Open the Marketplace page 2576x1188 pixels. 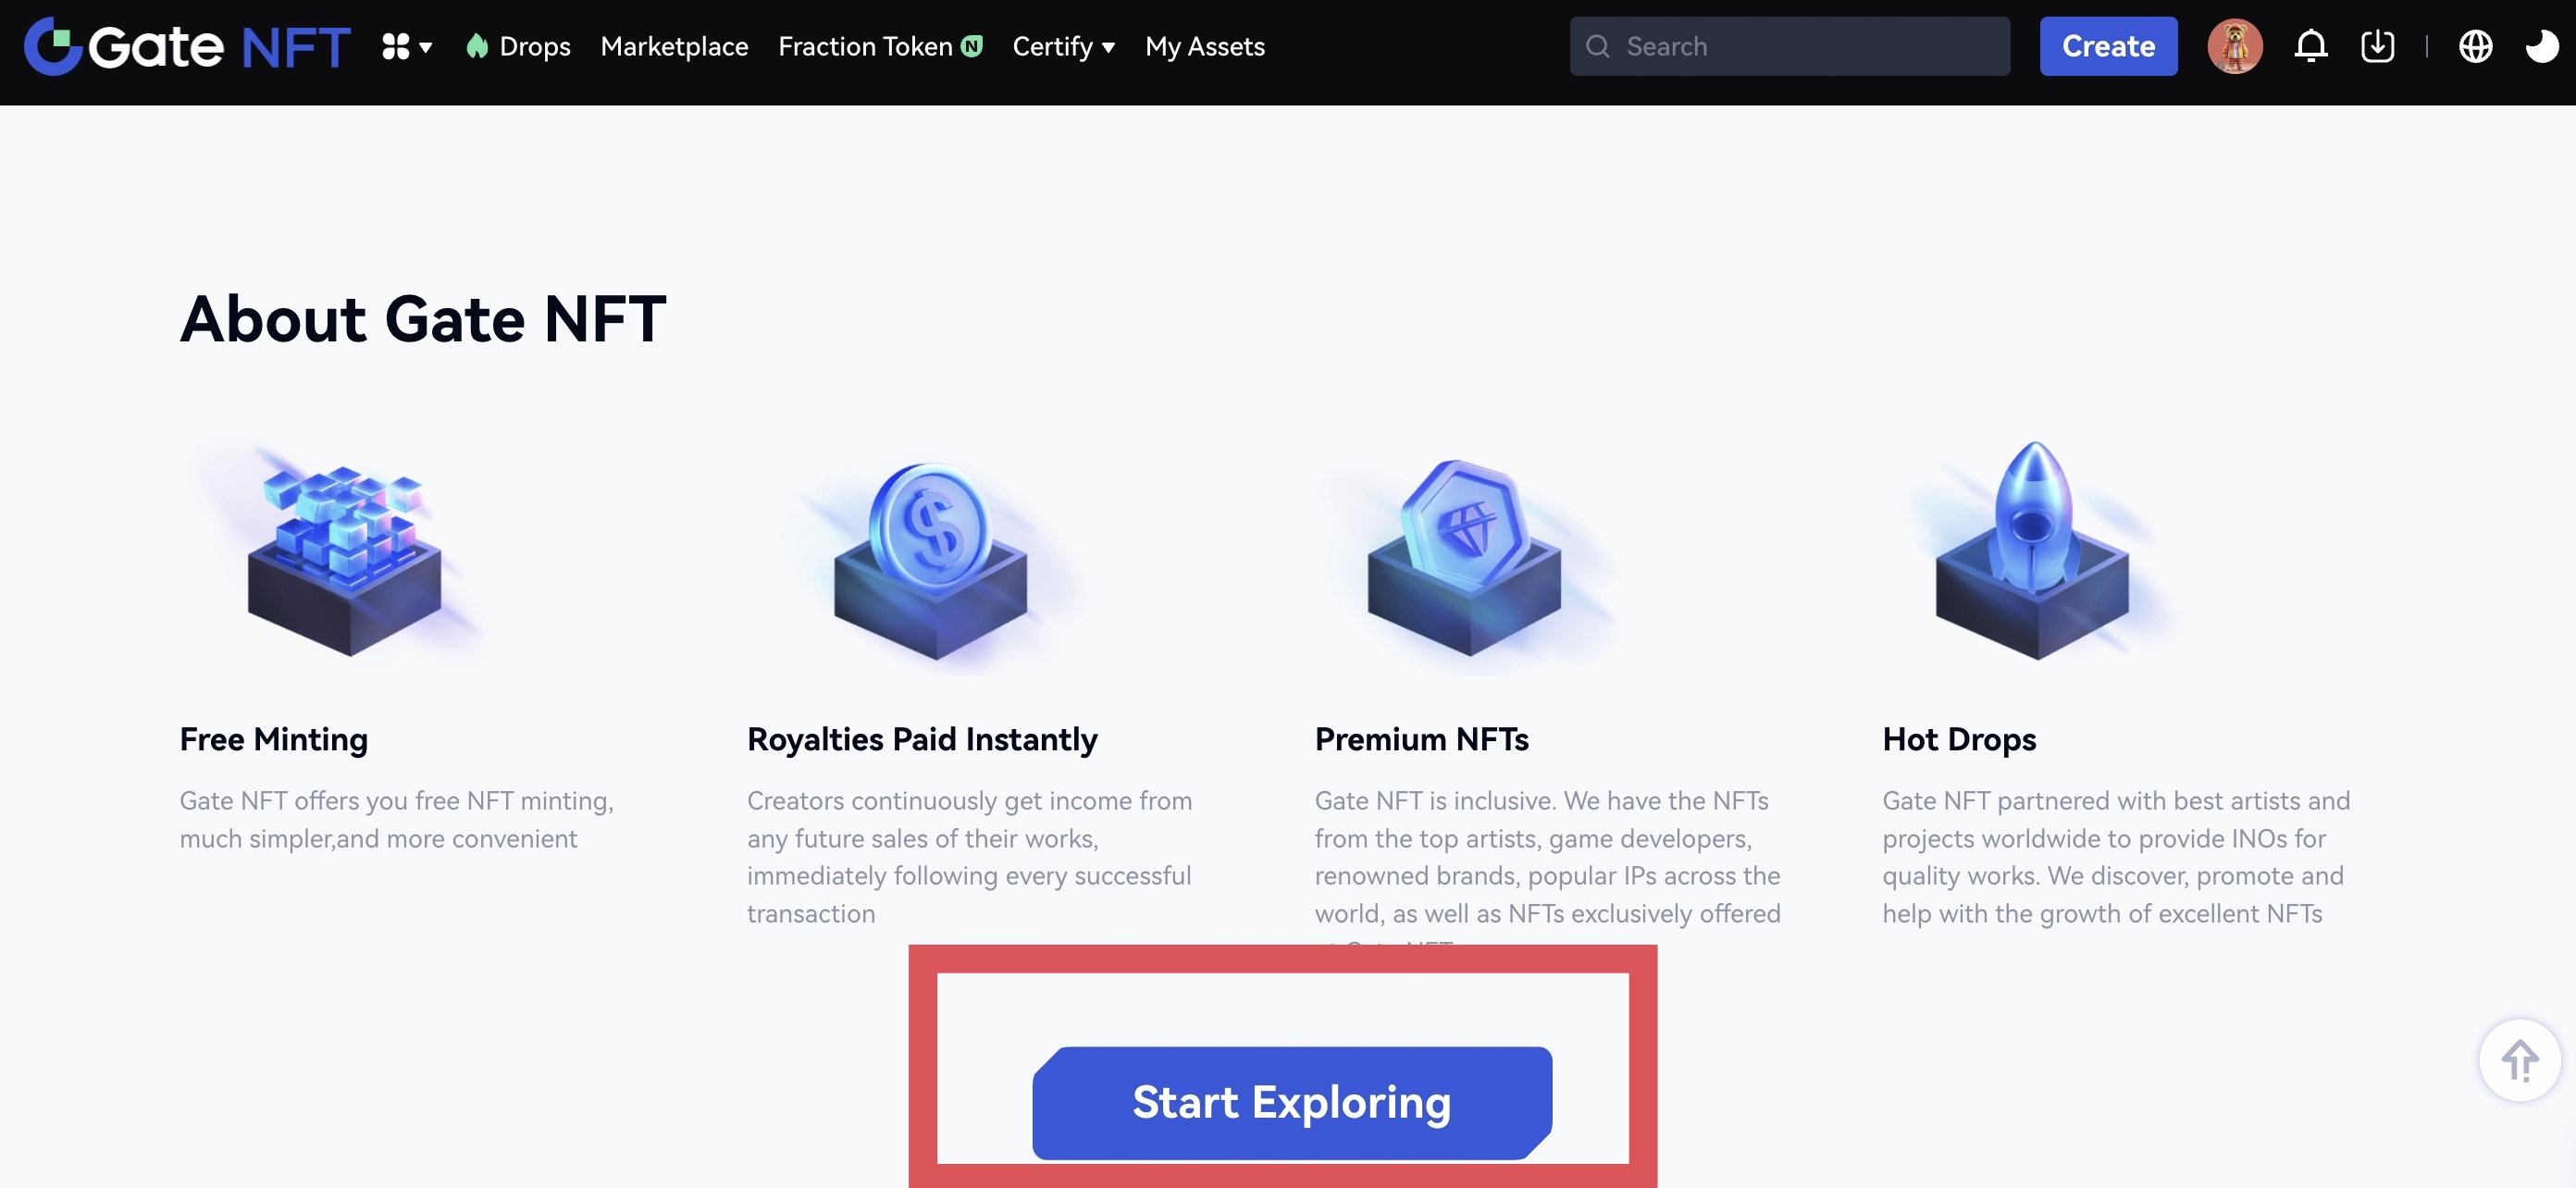point(674,46)
